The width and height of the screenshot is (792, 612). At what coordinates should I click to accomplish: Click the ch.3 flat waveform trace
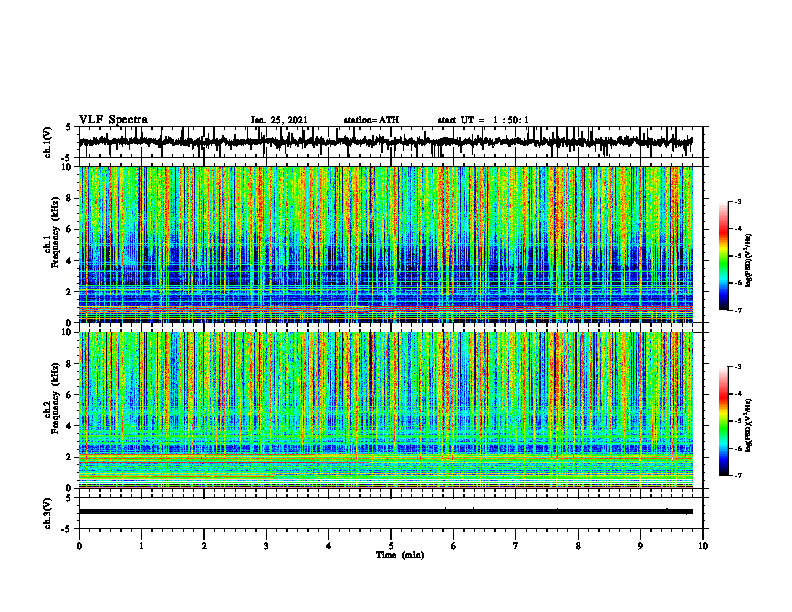(386, 512)
